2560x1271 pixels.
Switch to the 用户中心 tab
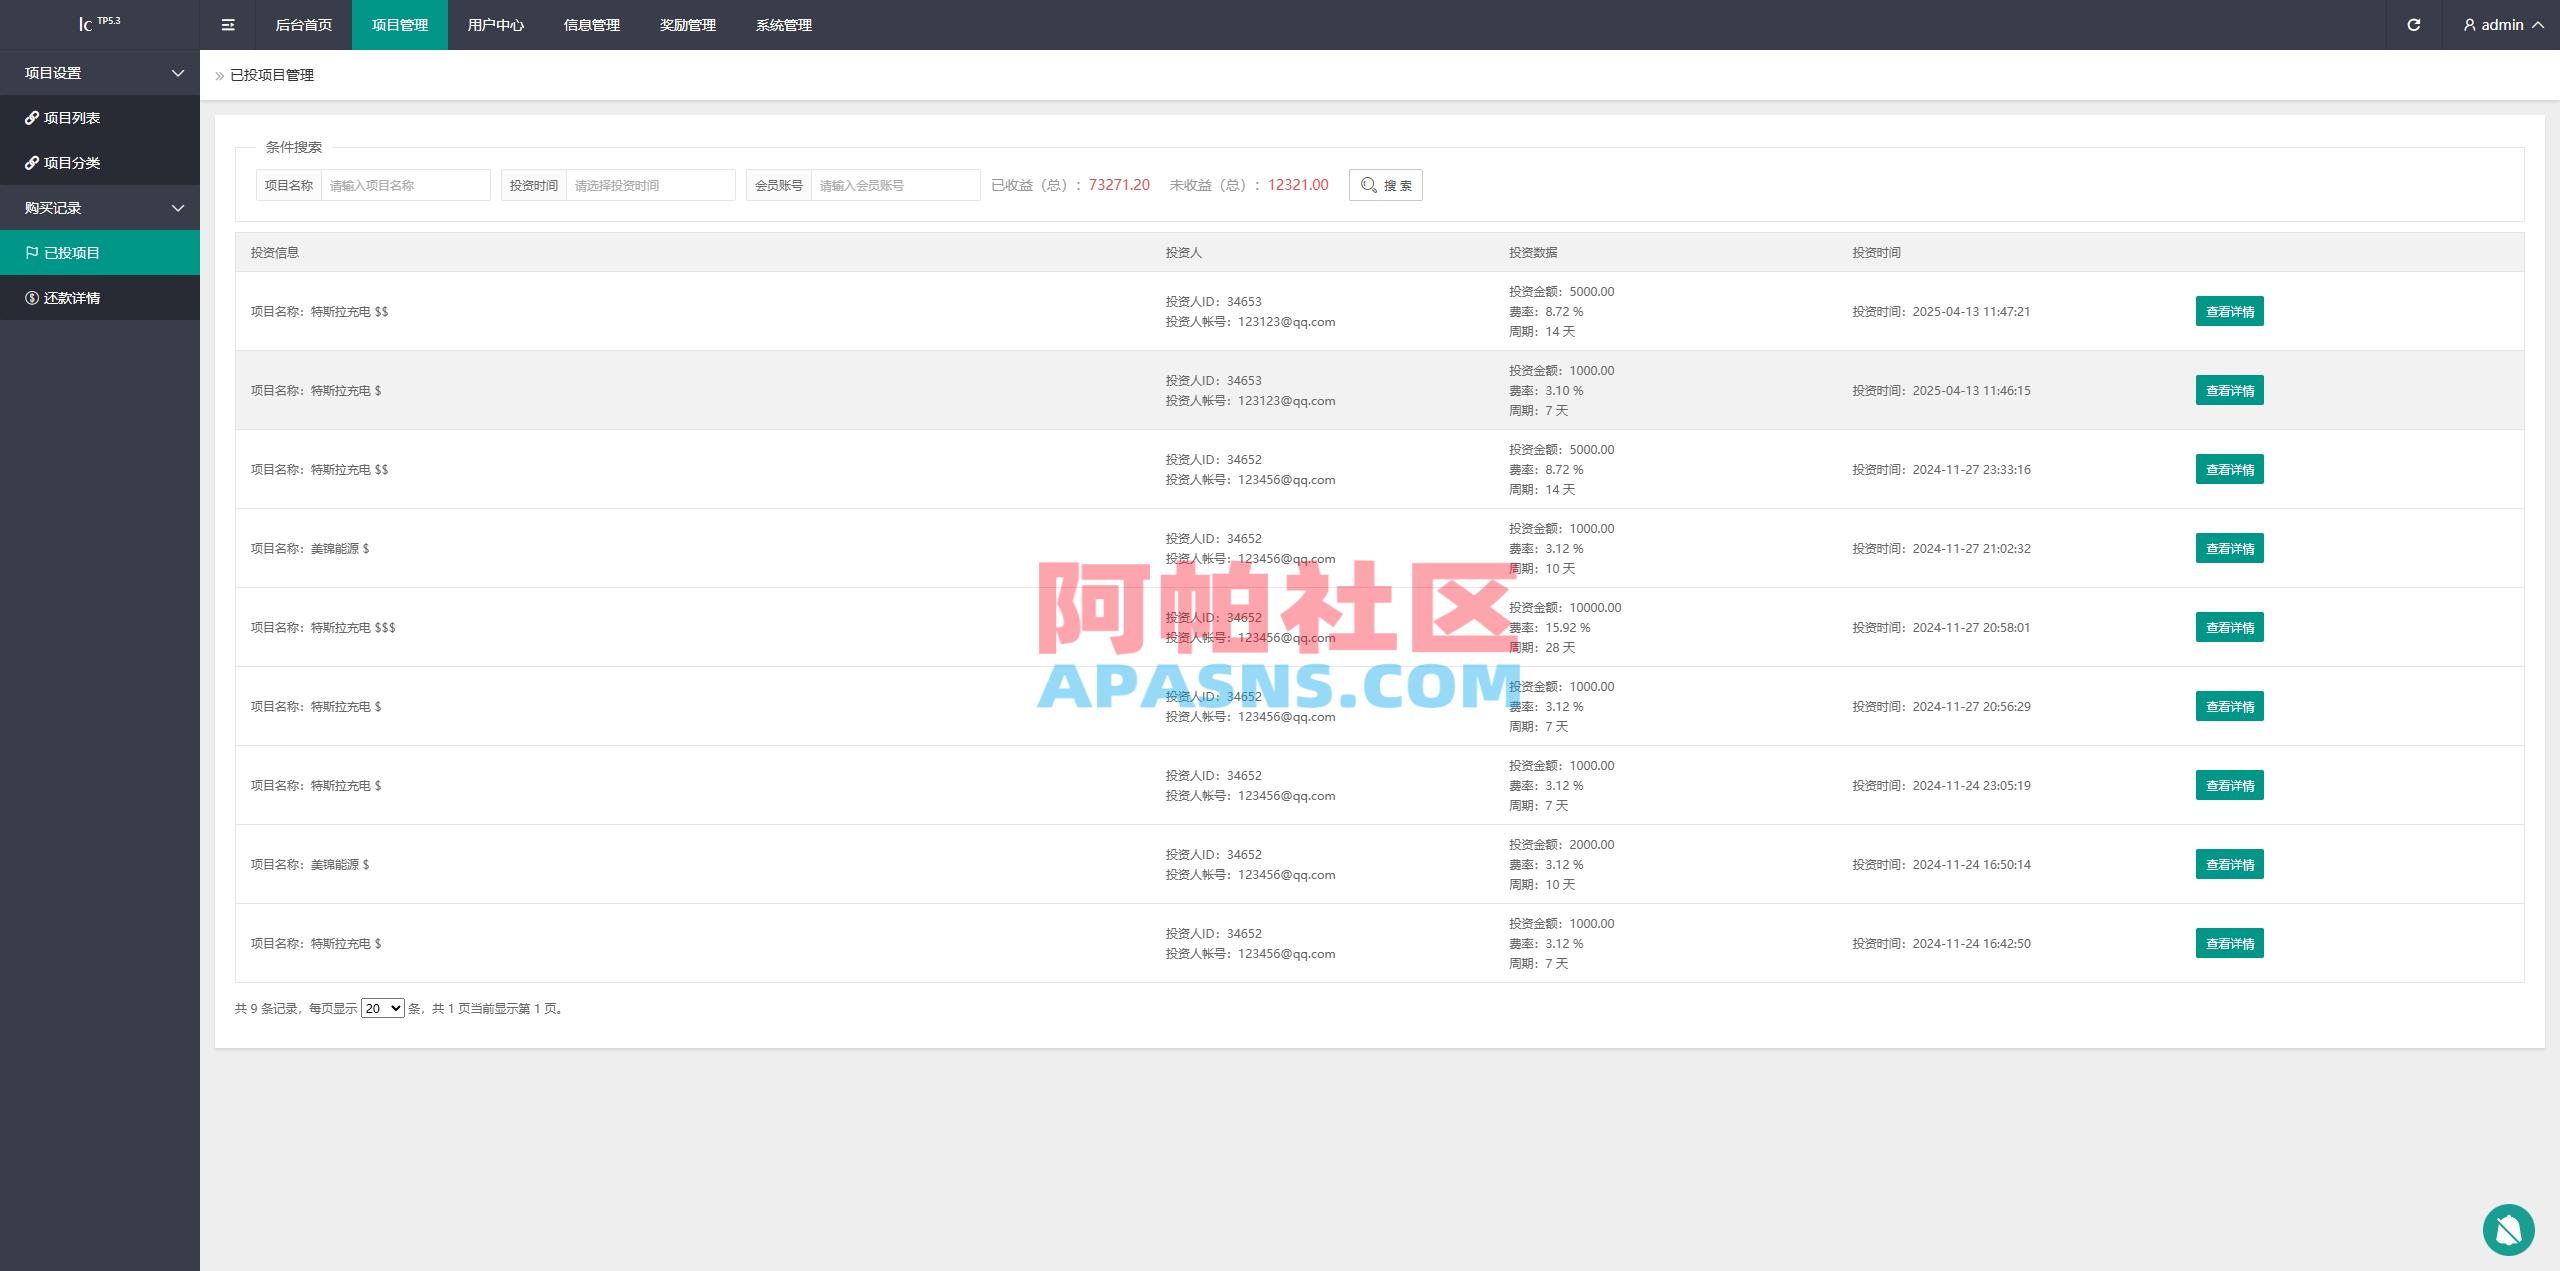pos(496,25)
